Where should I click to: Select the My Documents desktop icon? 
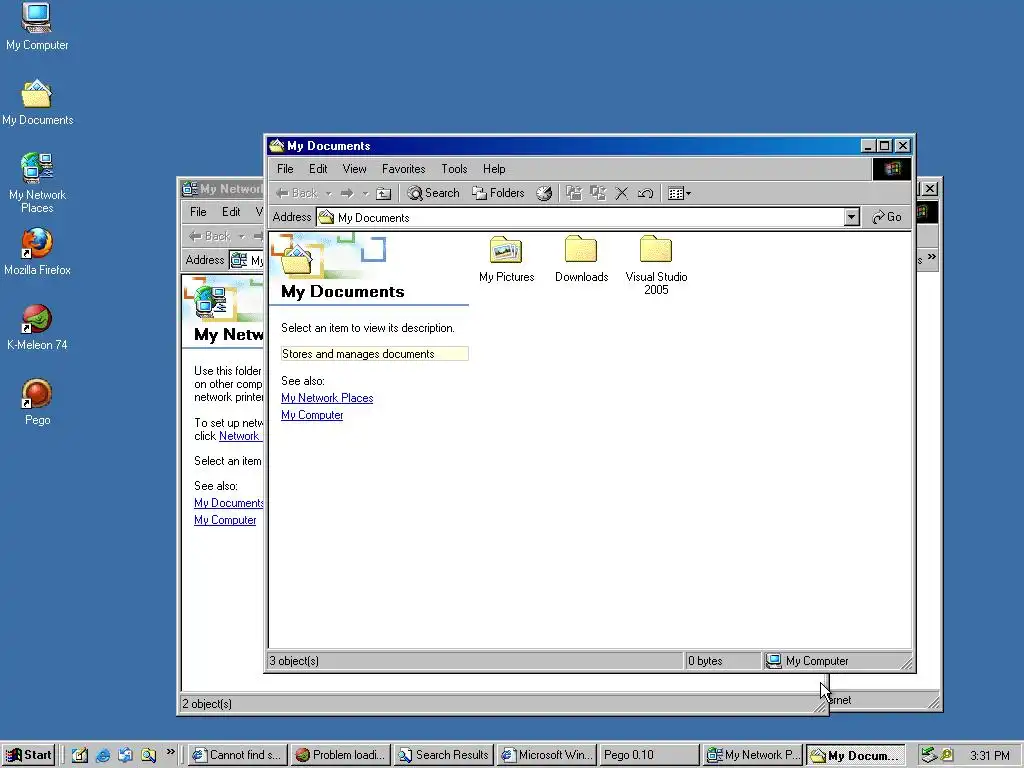37,103
